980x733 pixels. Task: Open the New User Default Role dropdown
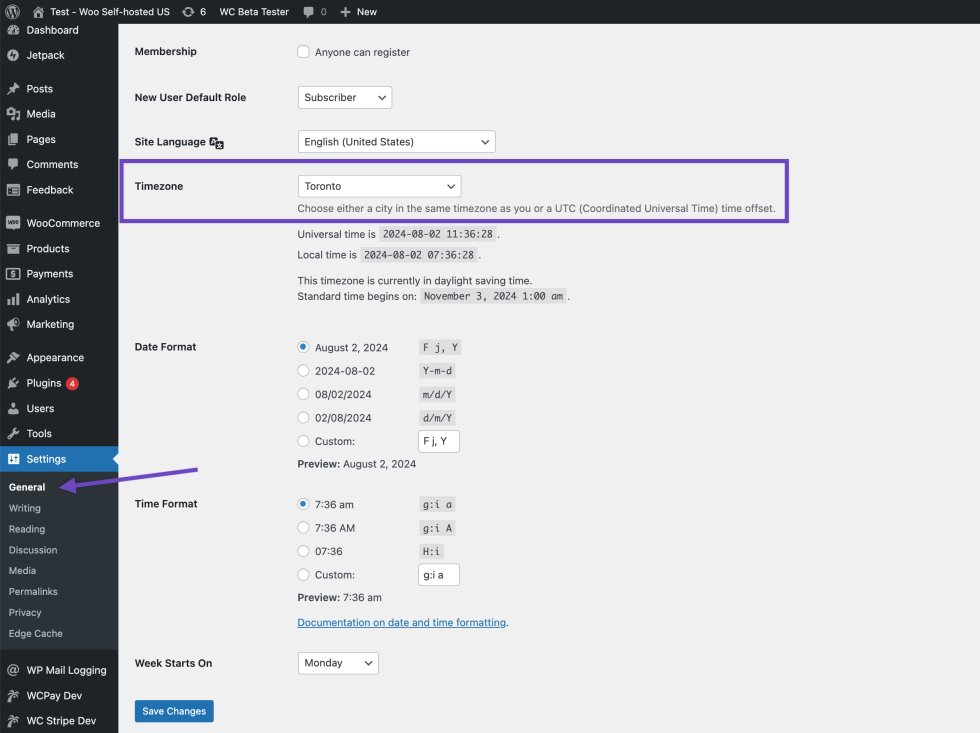coord(344,97)
